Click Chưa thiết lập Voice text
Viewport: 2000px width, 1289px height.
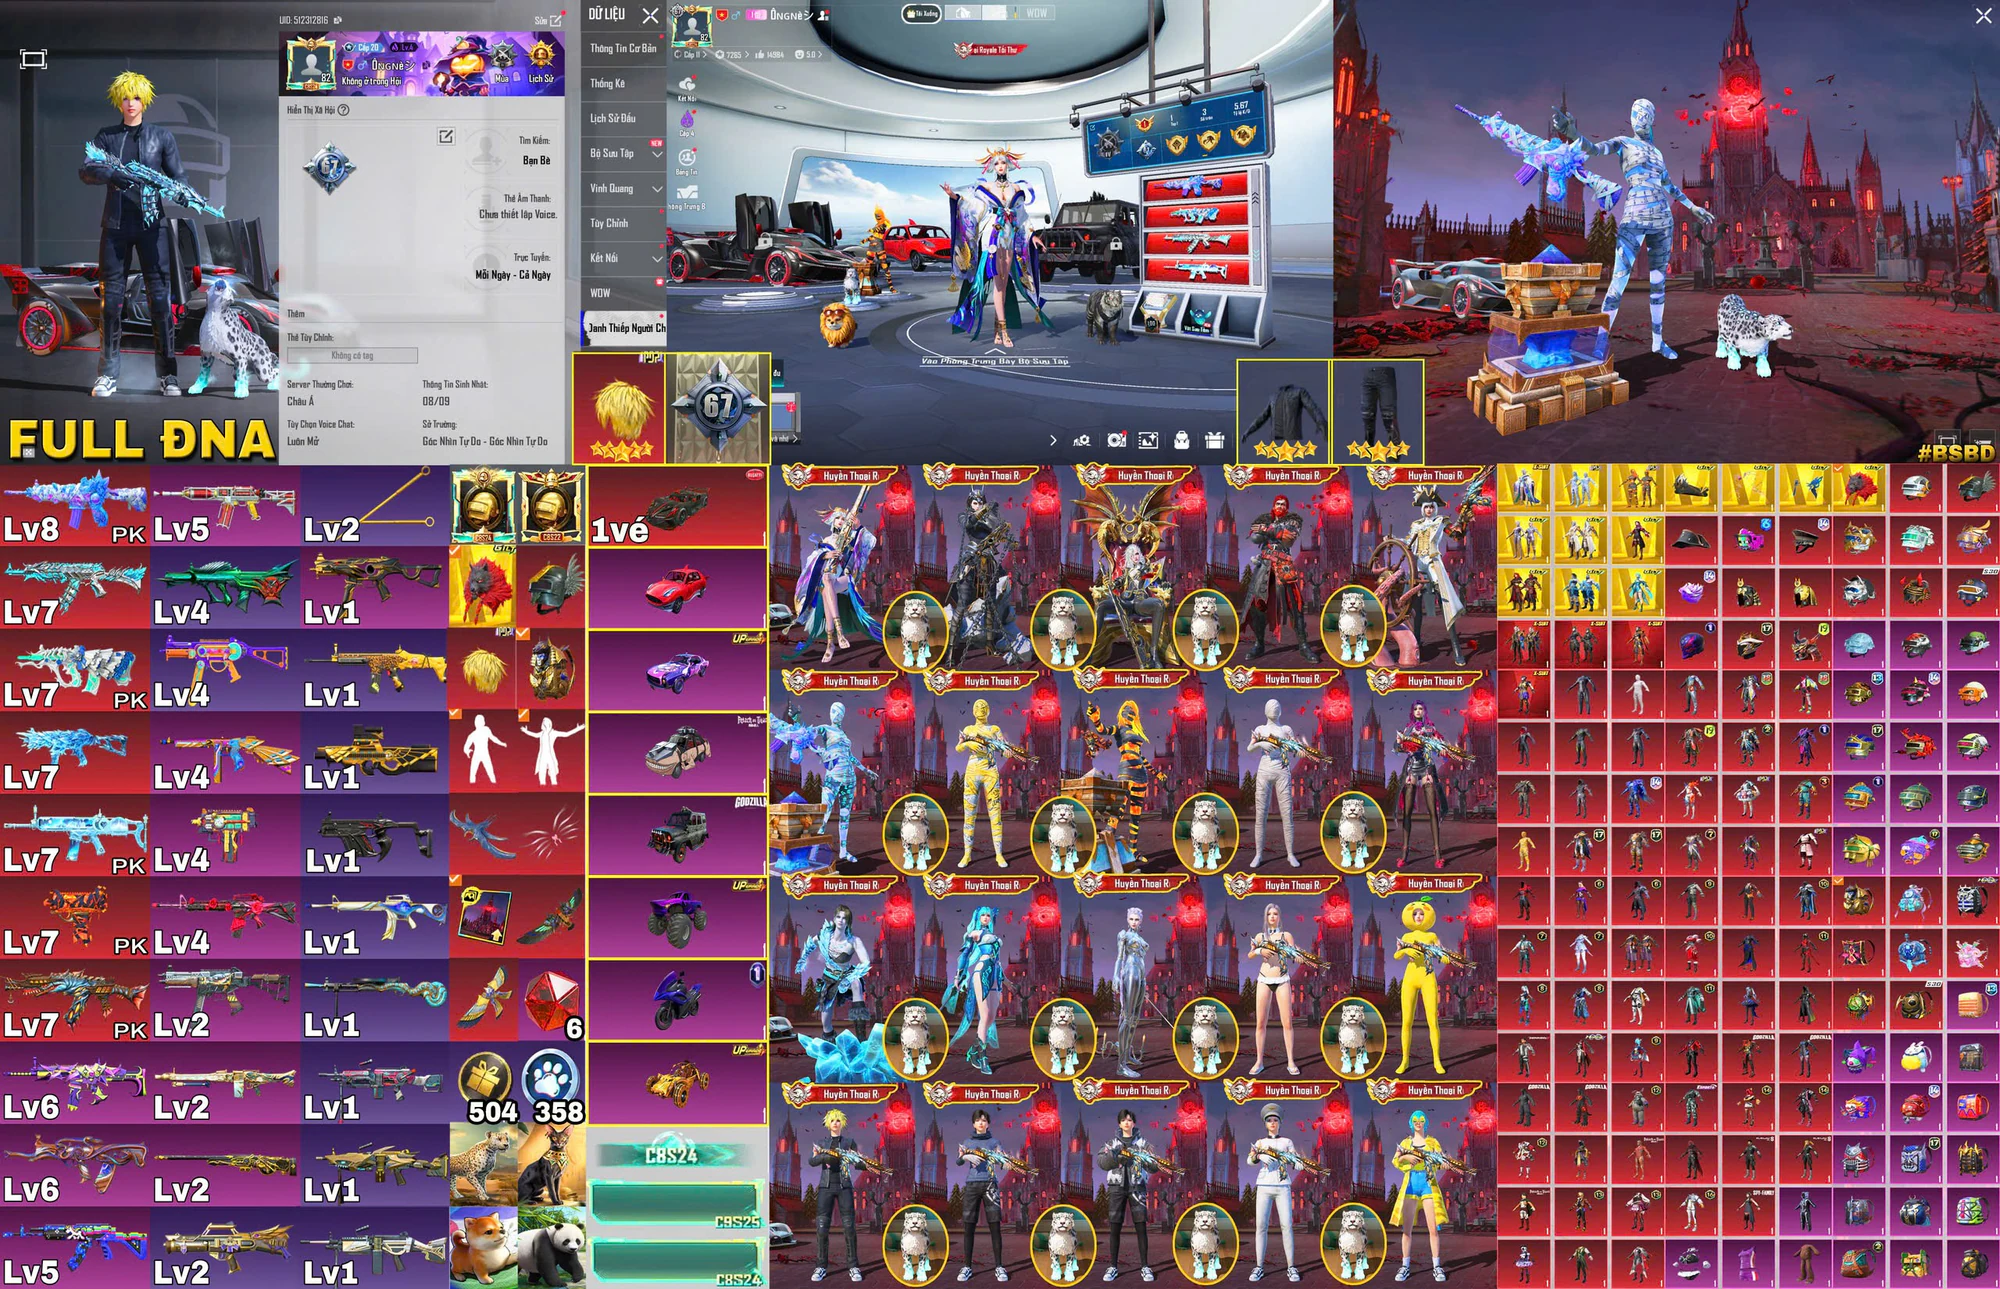pos(518,214)
